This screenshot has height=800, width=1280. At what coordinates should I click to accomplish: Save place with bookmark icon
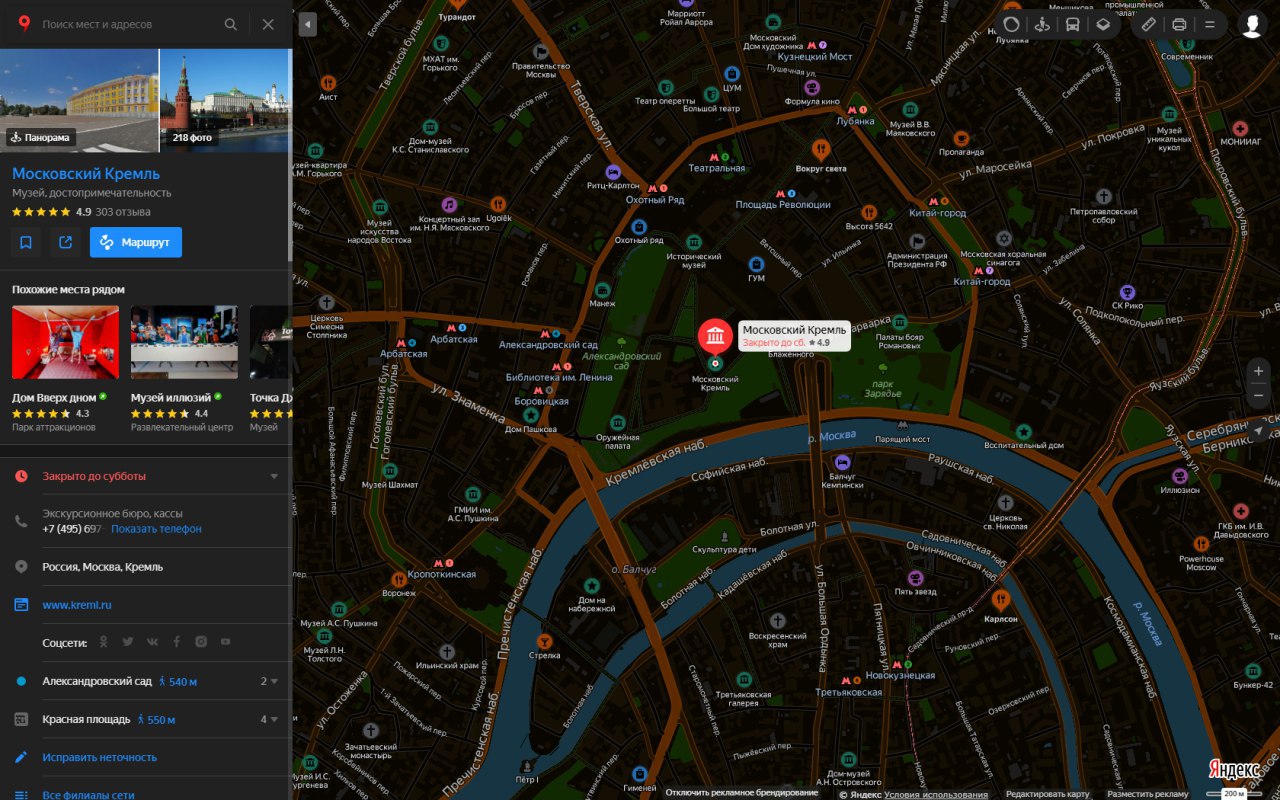point(26,242)
